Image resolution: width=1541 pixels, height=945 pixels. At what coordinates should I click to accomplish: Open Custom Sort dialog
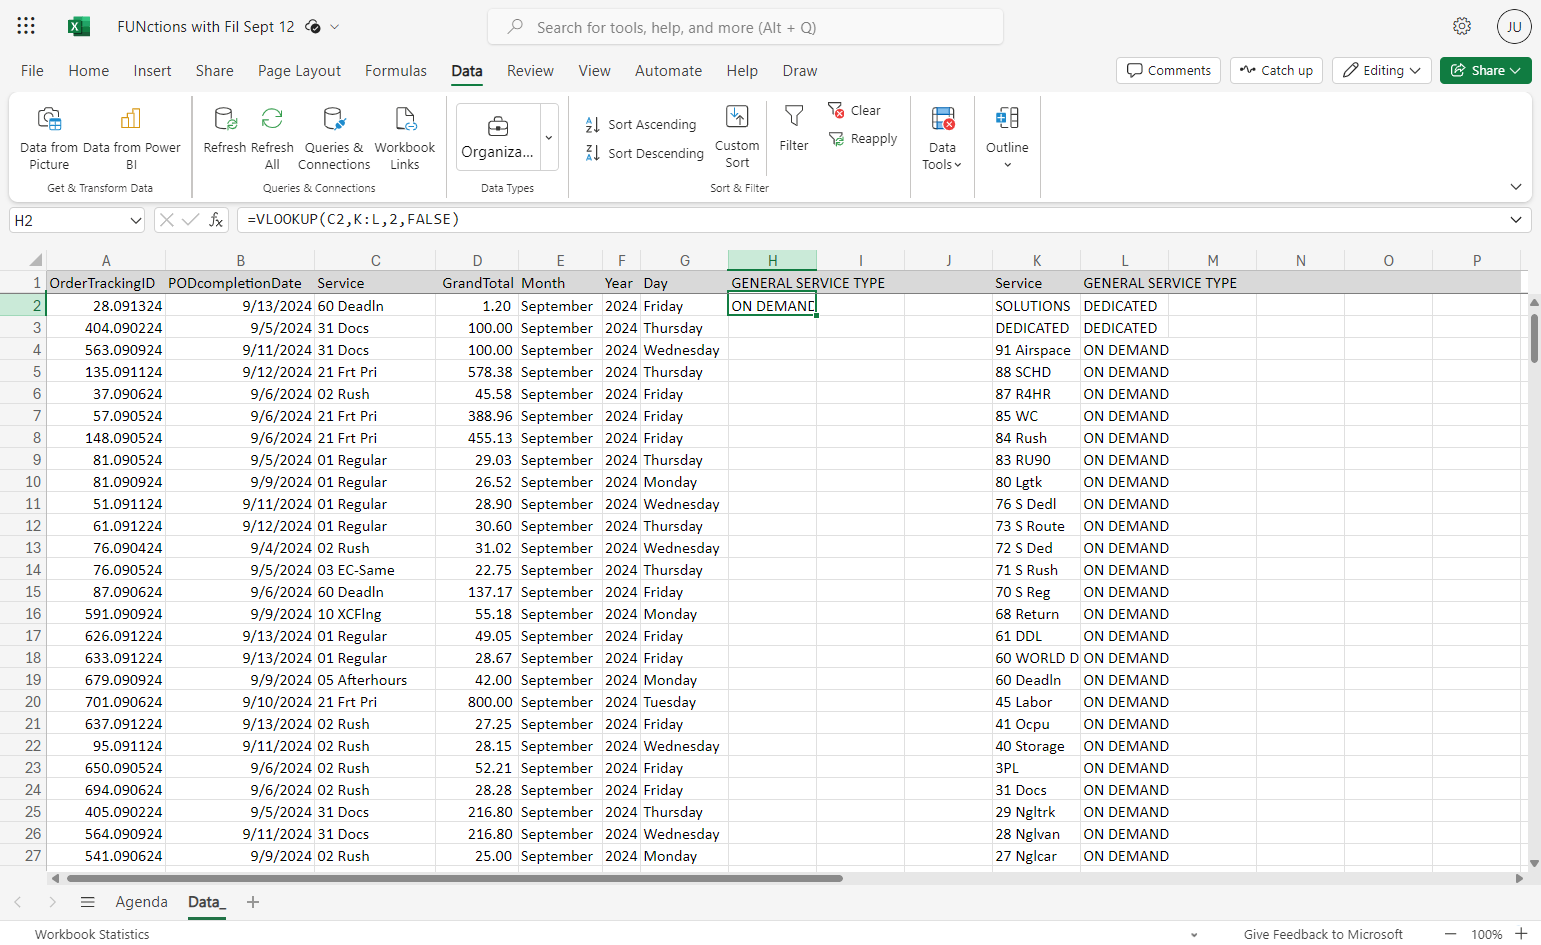(x=737, y=137)
